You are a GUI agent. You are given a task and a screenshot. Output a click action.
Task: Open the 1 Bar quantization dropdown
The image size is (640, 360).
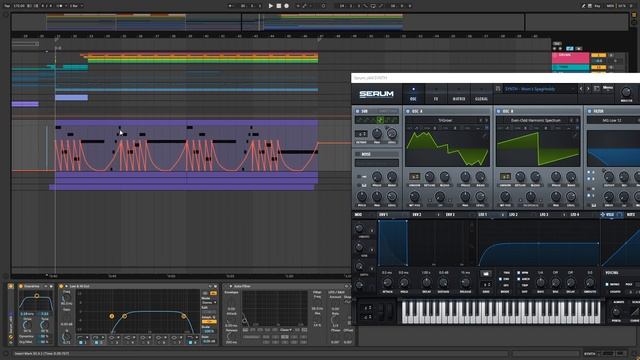click(76, 6)
